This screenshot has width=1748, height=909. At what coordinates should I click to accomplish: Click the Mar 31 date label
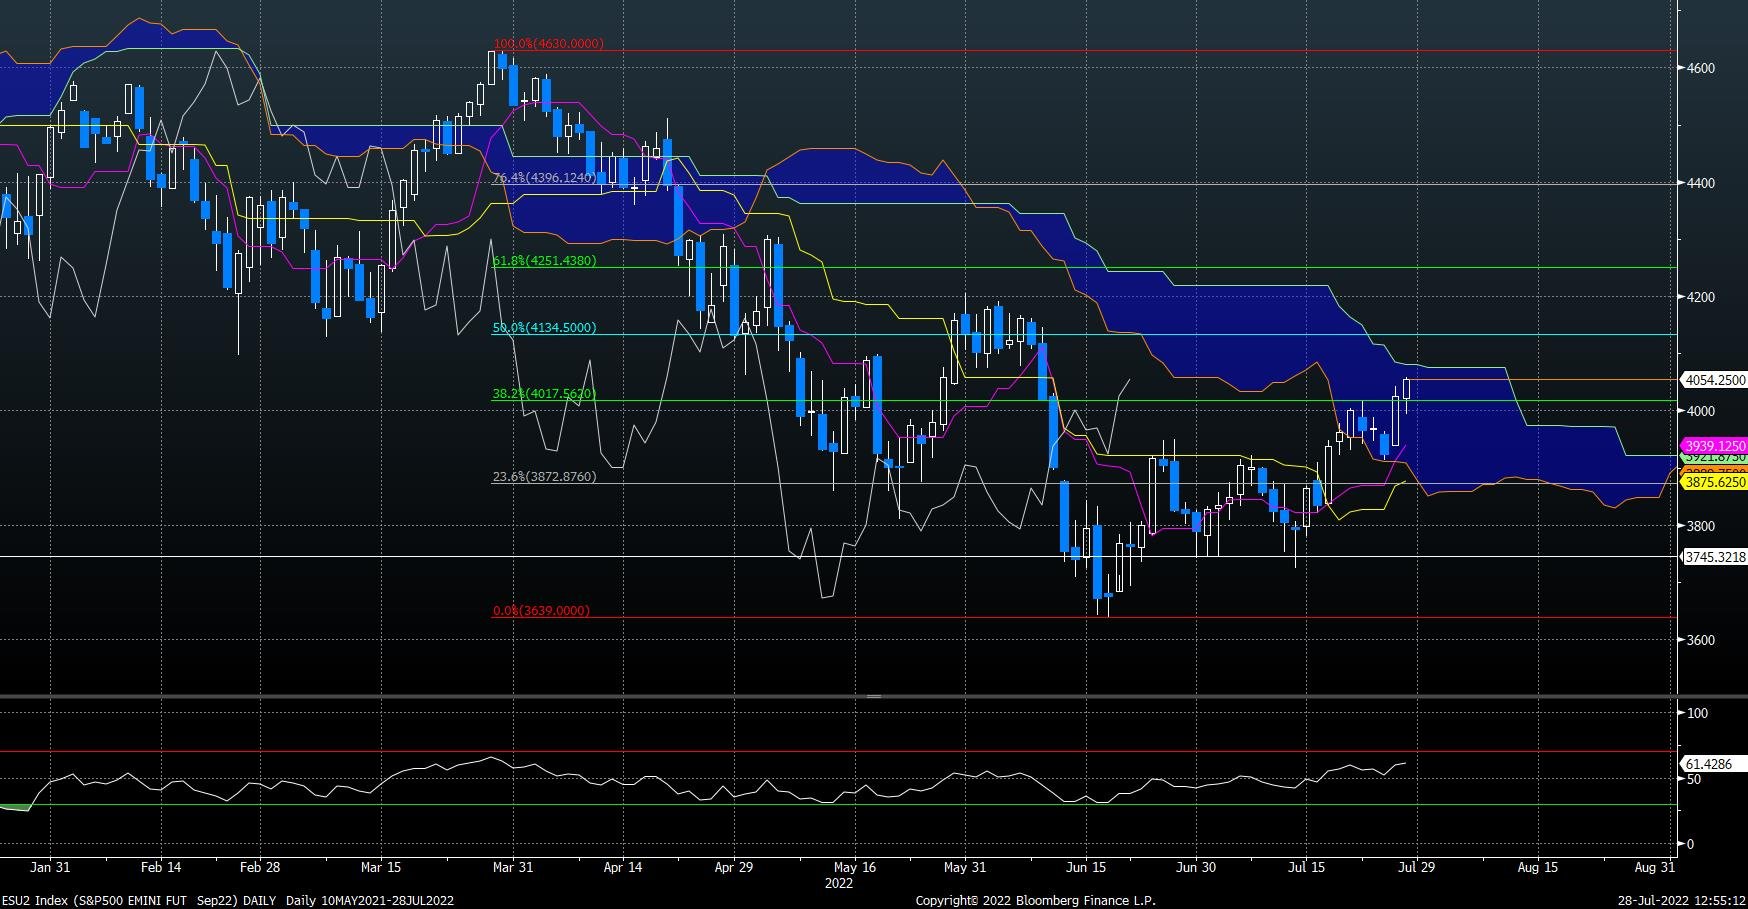click(513, 868)
